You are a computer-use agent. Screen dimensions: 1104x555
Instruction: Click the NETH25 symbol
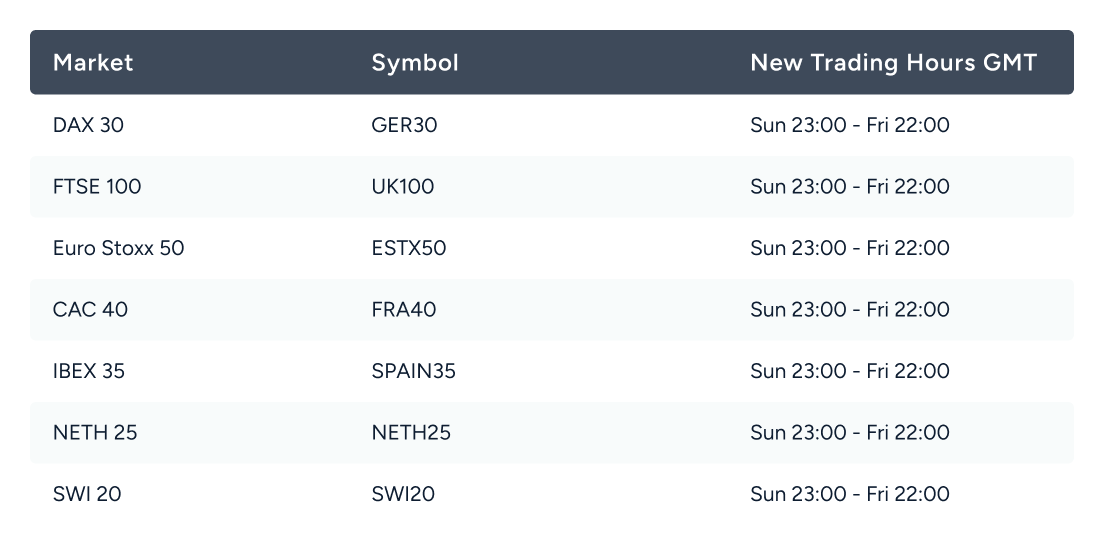coord(411,433)
